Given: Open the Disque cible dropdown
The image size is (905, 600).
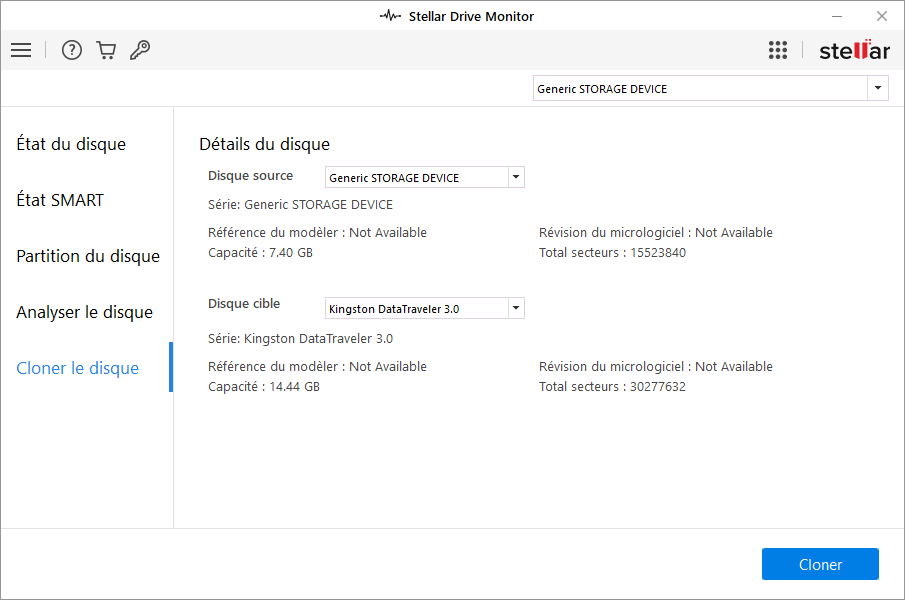Looking at the screenshot, I should [516, 308].
